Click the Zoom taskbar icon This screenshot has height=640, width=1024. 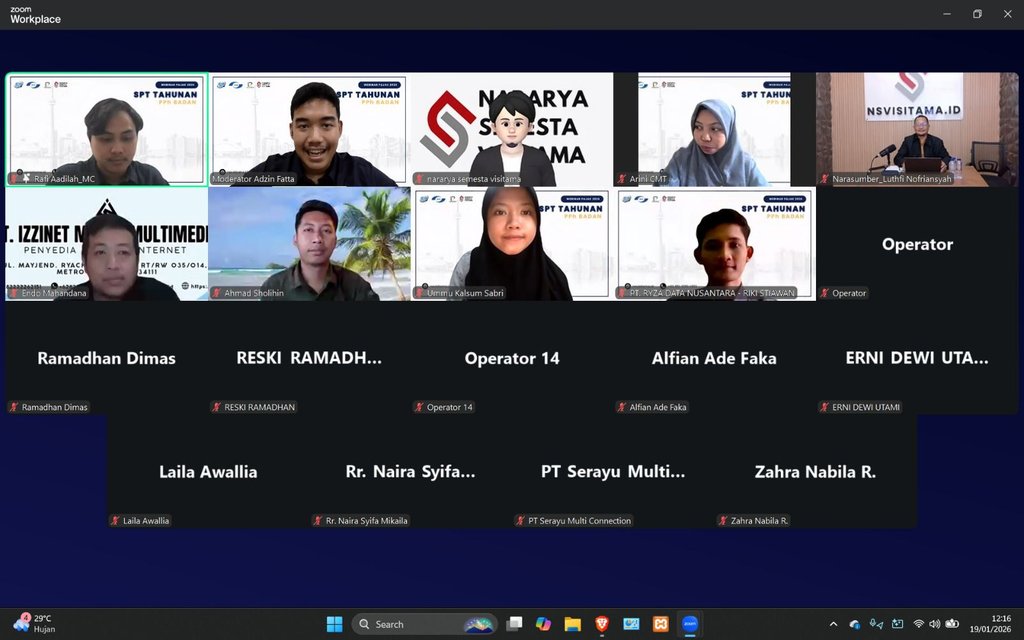pyautogui.click(x=690, y=624)
